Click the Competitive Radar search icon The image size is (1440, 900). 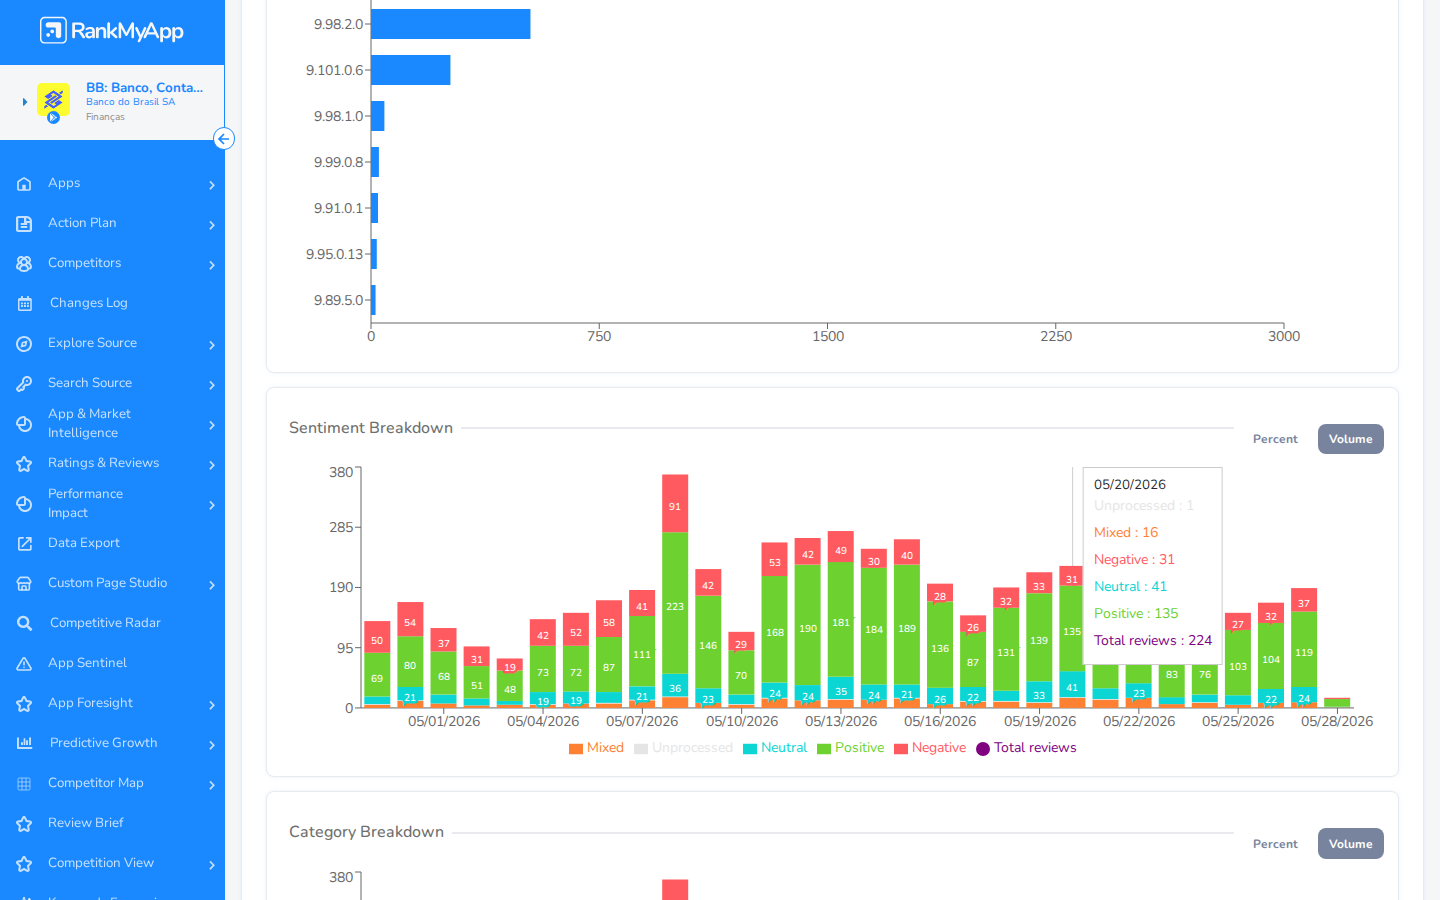pos(25,623)
